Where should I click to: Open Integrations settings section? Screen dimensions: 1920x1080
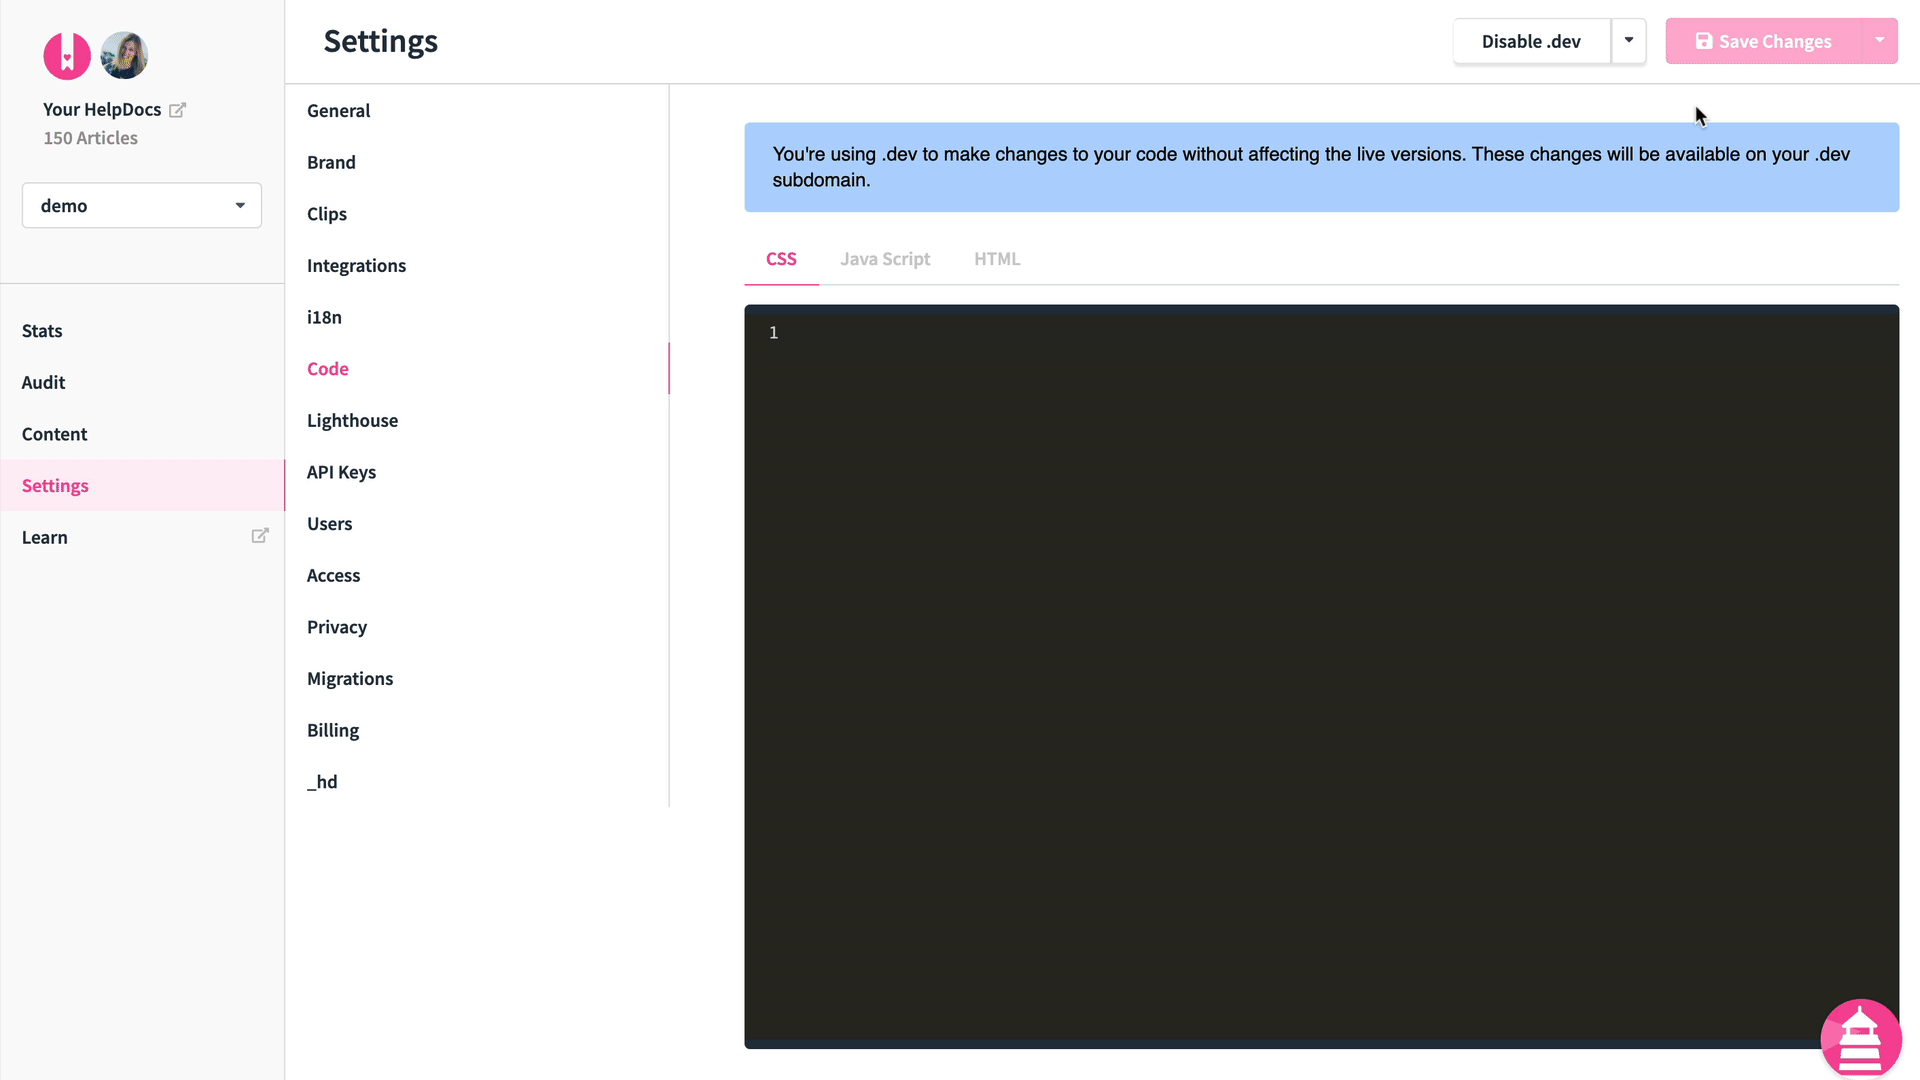click(x=356, y=265)
